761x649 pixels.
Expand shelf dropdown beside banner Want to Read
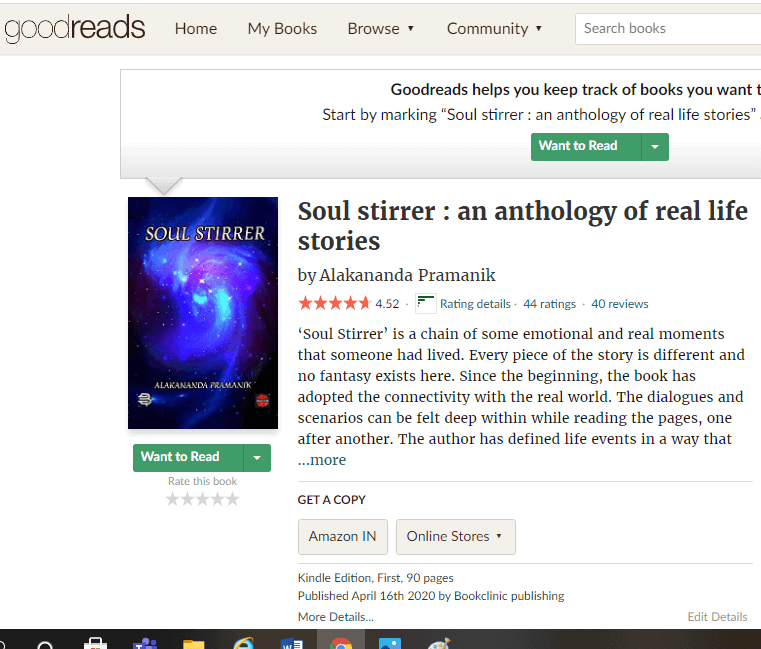[655, 147]
